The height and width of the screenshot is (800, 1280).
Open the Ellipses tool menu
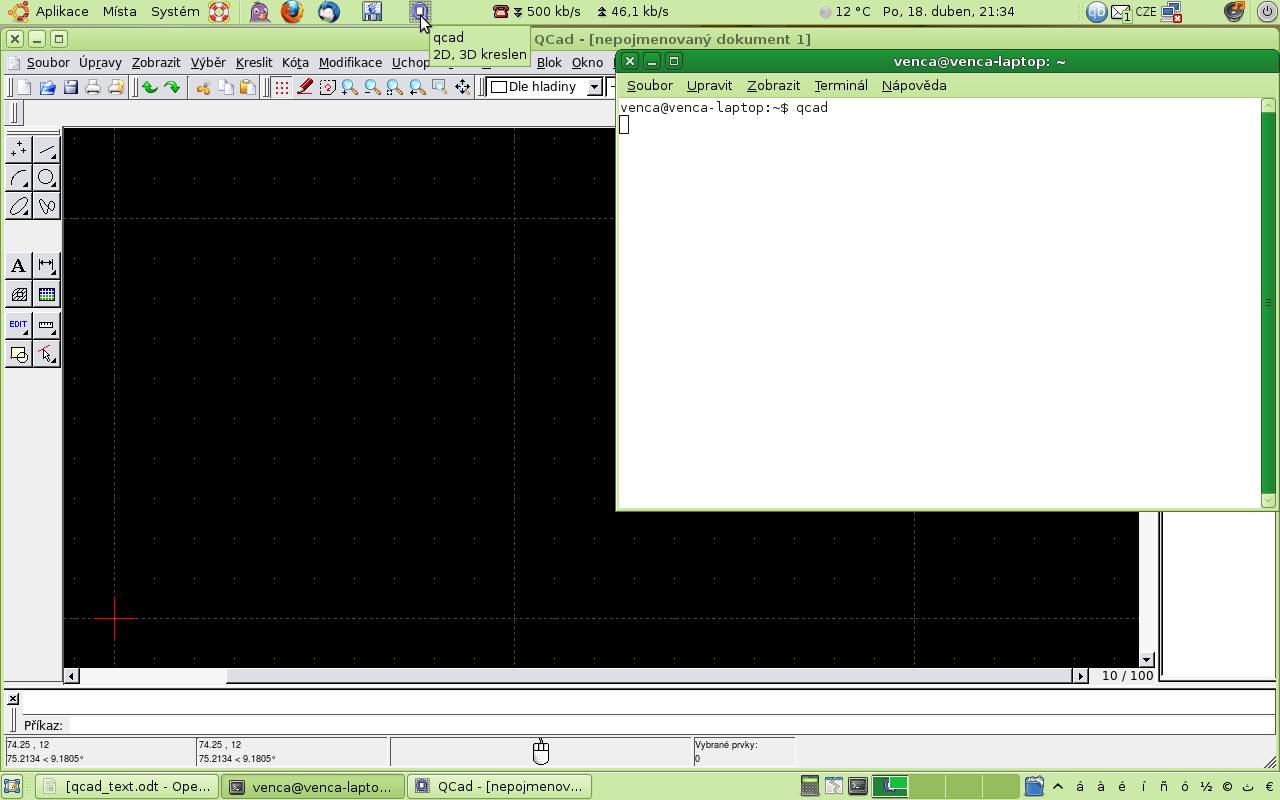tap(19, 206)
